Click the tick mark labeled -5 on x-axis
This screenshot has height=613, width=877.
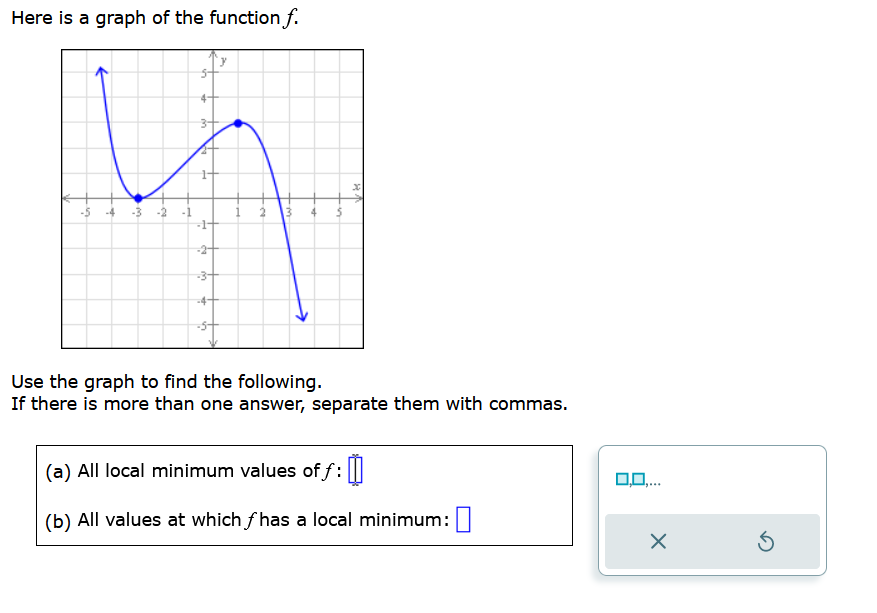pyautogui.click(x=85, y=198)
